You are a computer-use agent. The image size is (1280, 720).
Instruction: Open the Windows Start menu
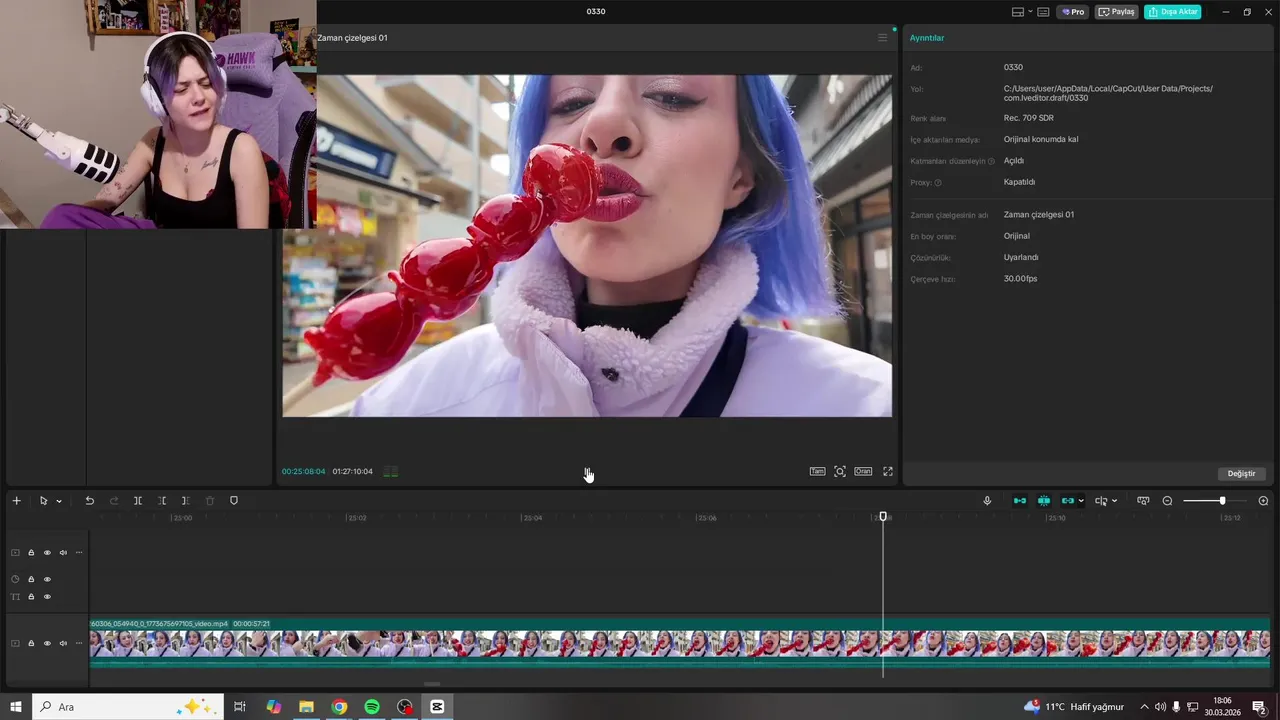[x=16, y=707]
